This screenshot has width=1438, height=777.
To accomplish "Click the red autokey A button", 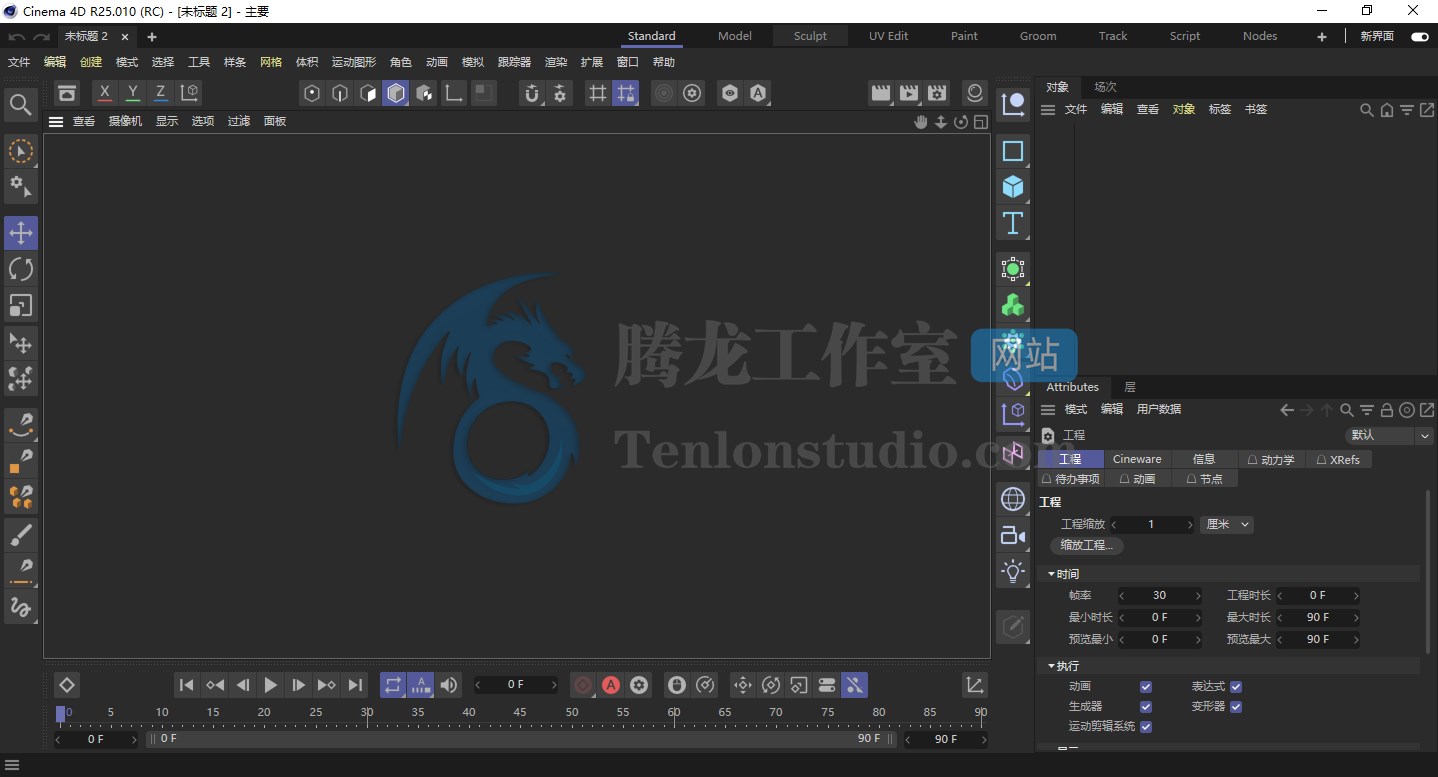I will pos(611,685).
